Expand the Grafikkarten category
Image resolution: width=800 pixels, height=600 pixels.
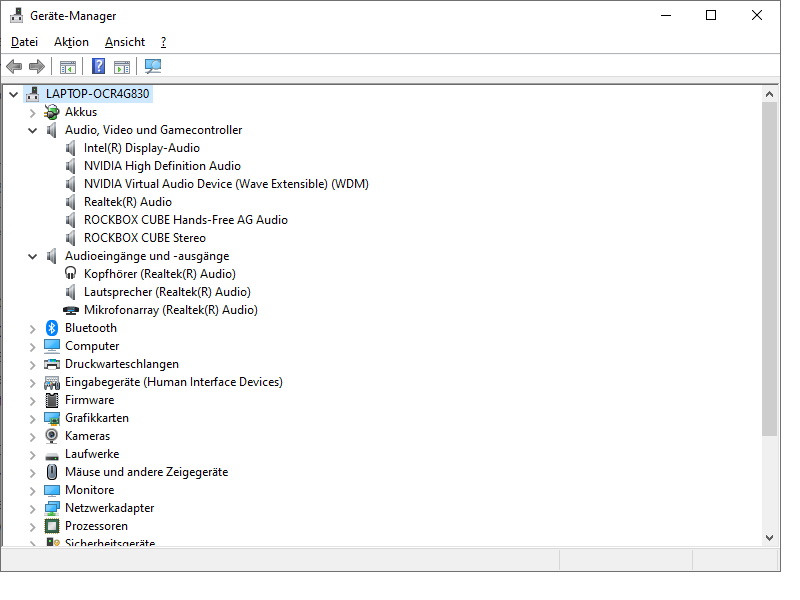33,419
